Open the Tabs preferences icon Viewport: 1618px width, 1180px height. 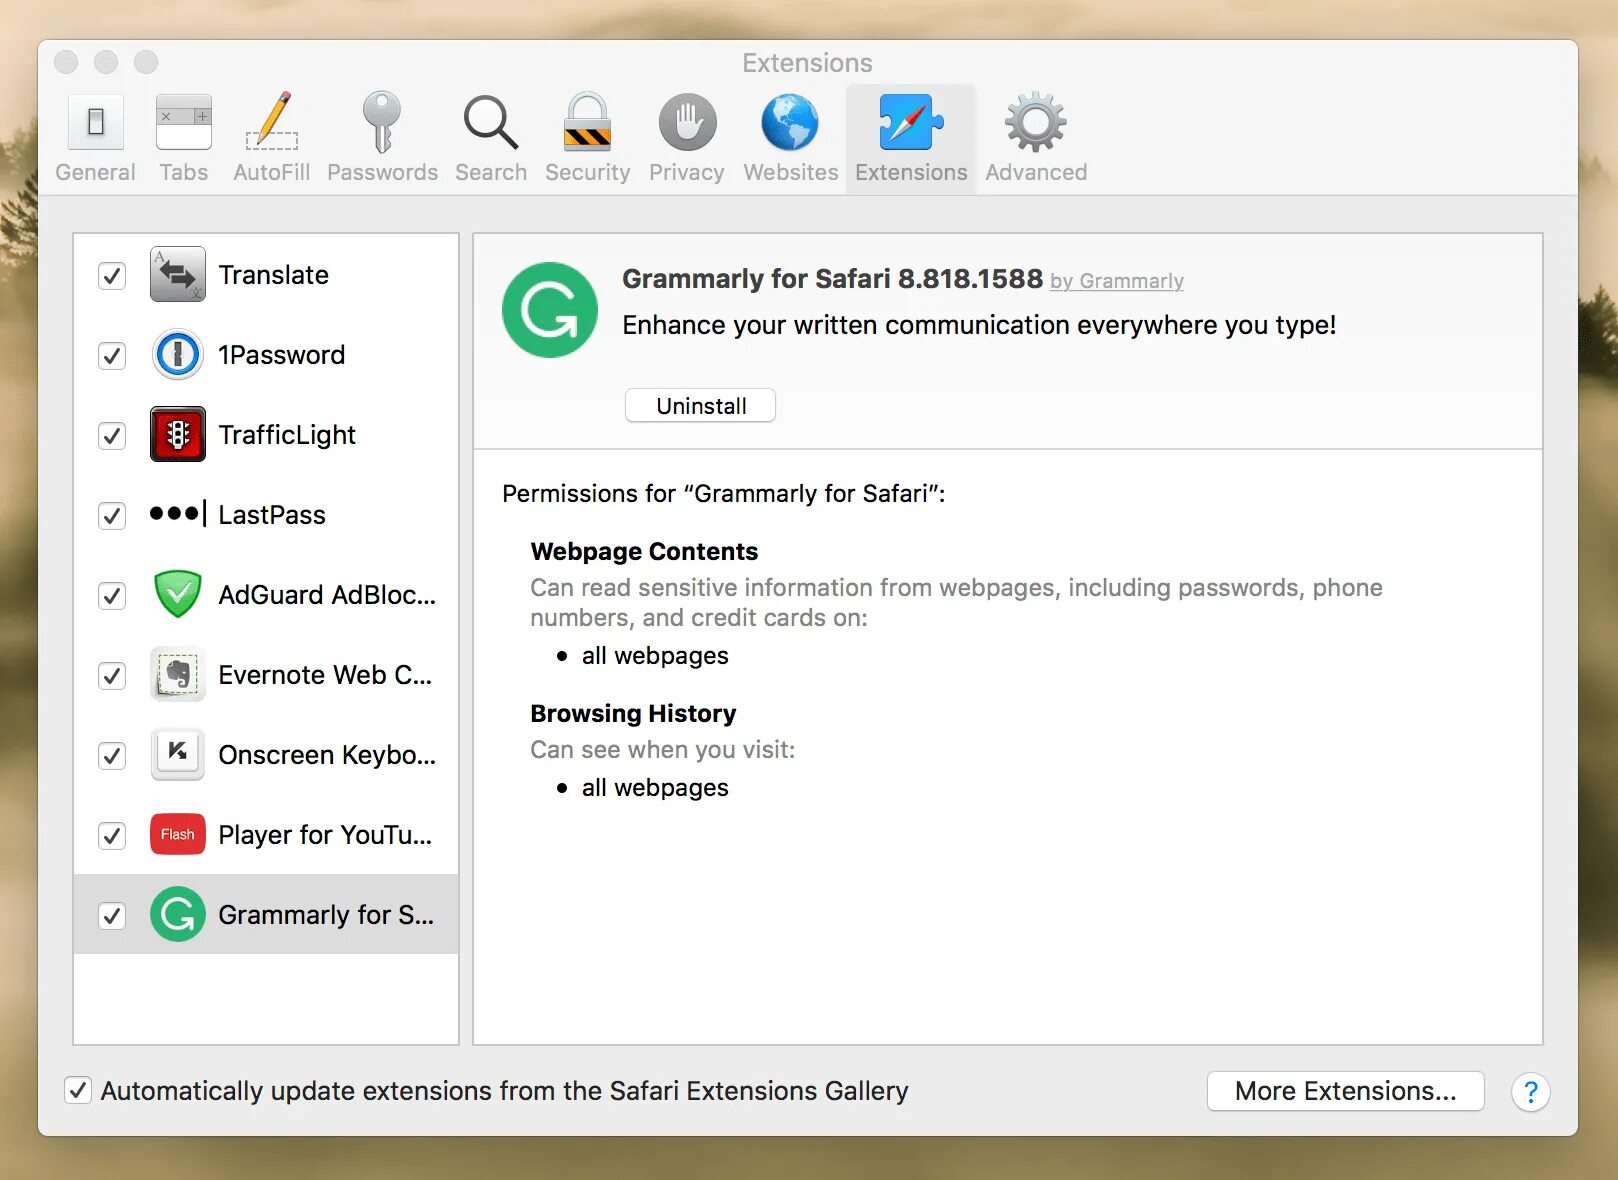tap(184, 122)
